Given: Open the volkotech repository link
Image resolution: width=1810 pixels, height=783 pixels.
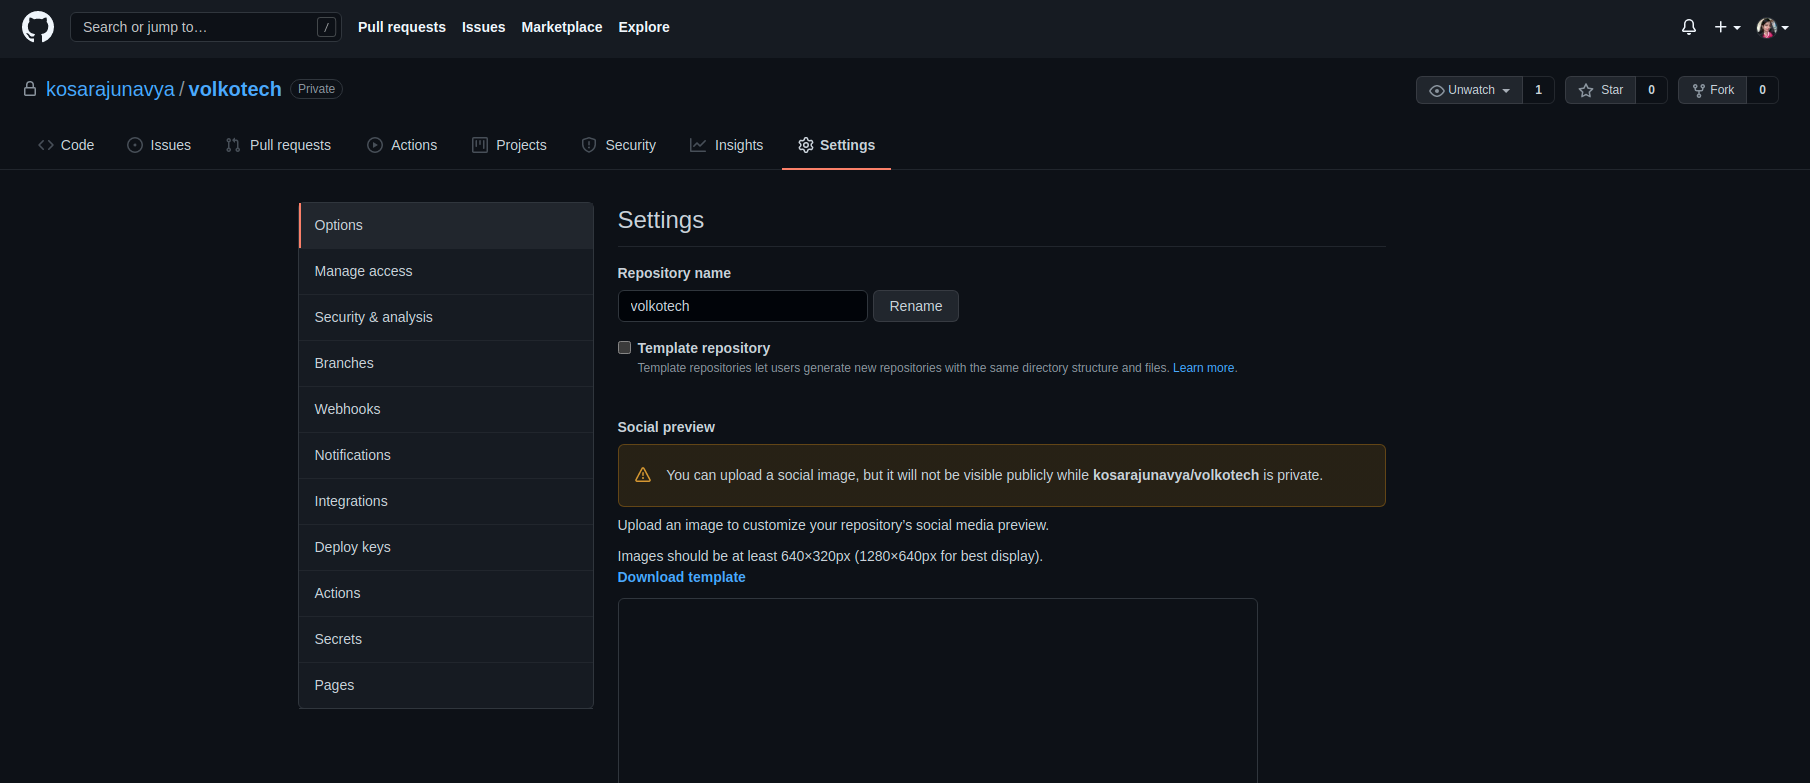Looking at the screenshot, I should pyautogui.click(x=235, y=89).
